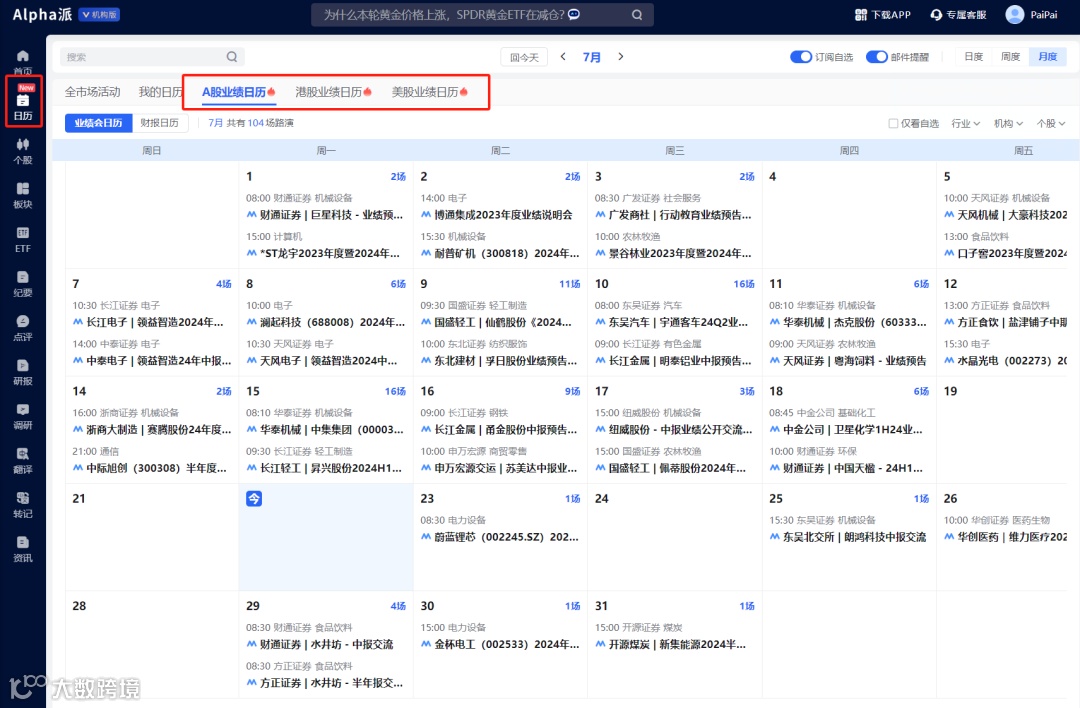Screen dimensions: 1080x708
Task: Expand the 机构 filter dropdown
Action: pyautogui.click(x=1008, y=123)
